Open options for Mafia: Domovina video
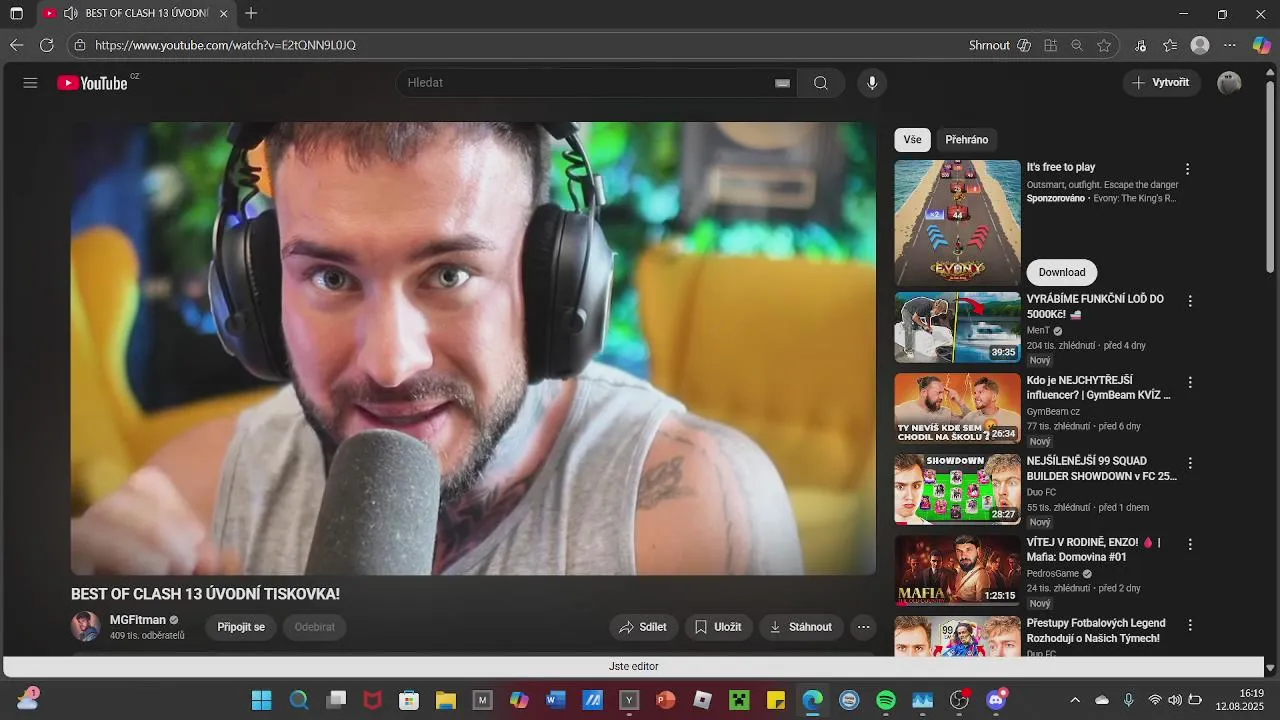 1190,544
